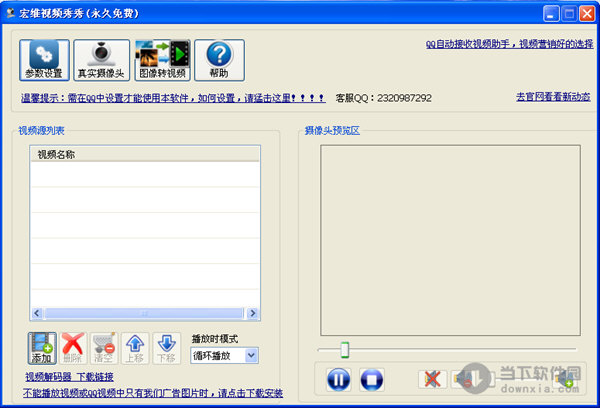Screen dimensions: 600x408
Task: Lower volume with the speaker minus icon
Action: tap(464, 379)
